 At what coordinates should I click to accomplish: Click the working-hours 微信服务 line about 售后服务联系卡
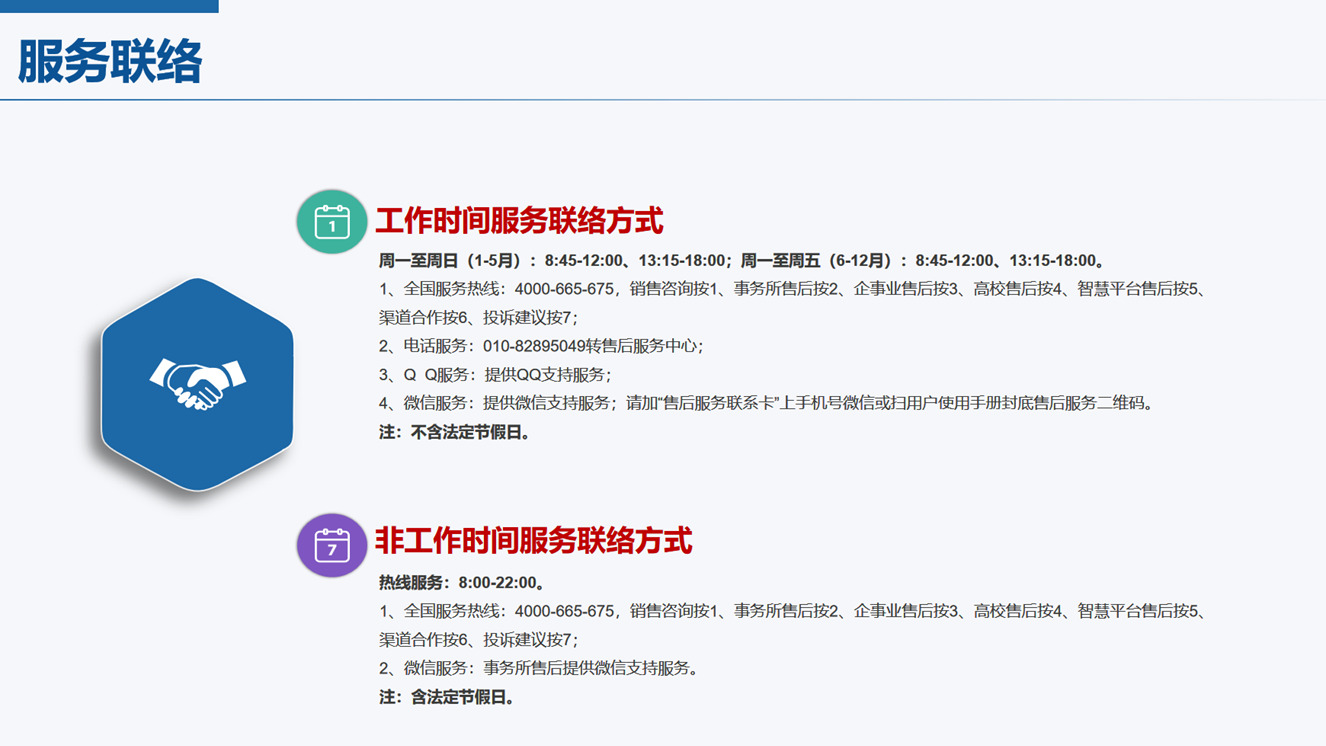pos(767,404)
